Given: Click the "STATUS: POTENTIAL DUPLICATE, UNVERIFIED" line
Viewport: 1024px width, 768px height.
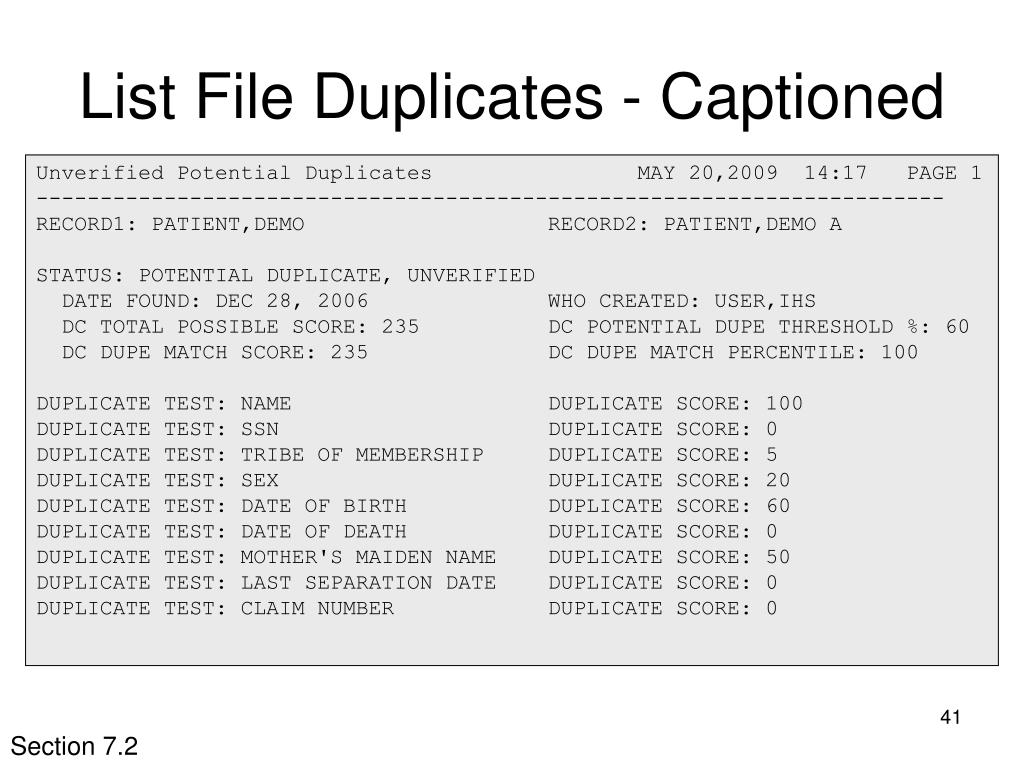Looking at the screenshot, I should point(286,275).
